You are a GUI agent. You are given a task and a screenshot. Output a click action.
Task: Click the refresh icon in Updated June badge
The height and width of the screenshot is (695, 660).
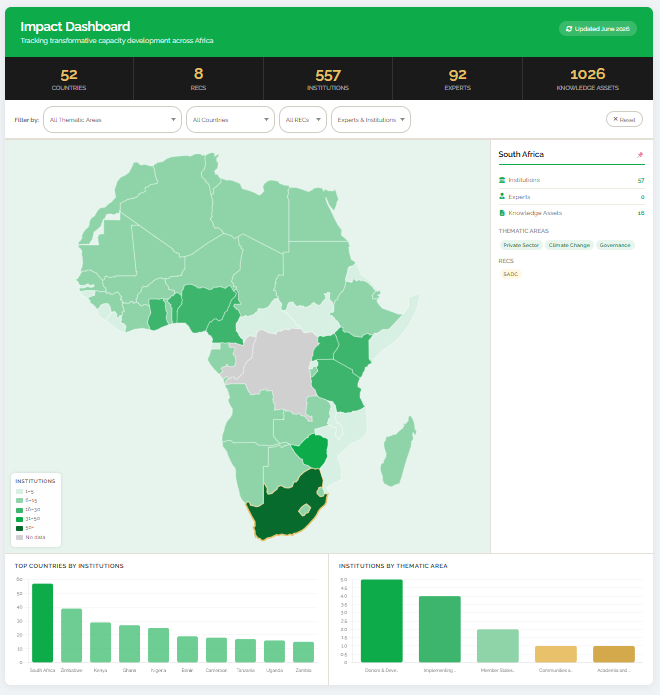pos(569,29)
